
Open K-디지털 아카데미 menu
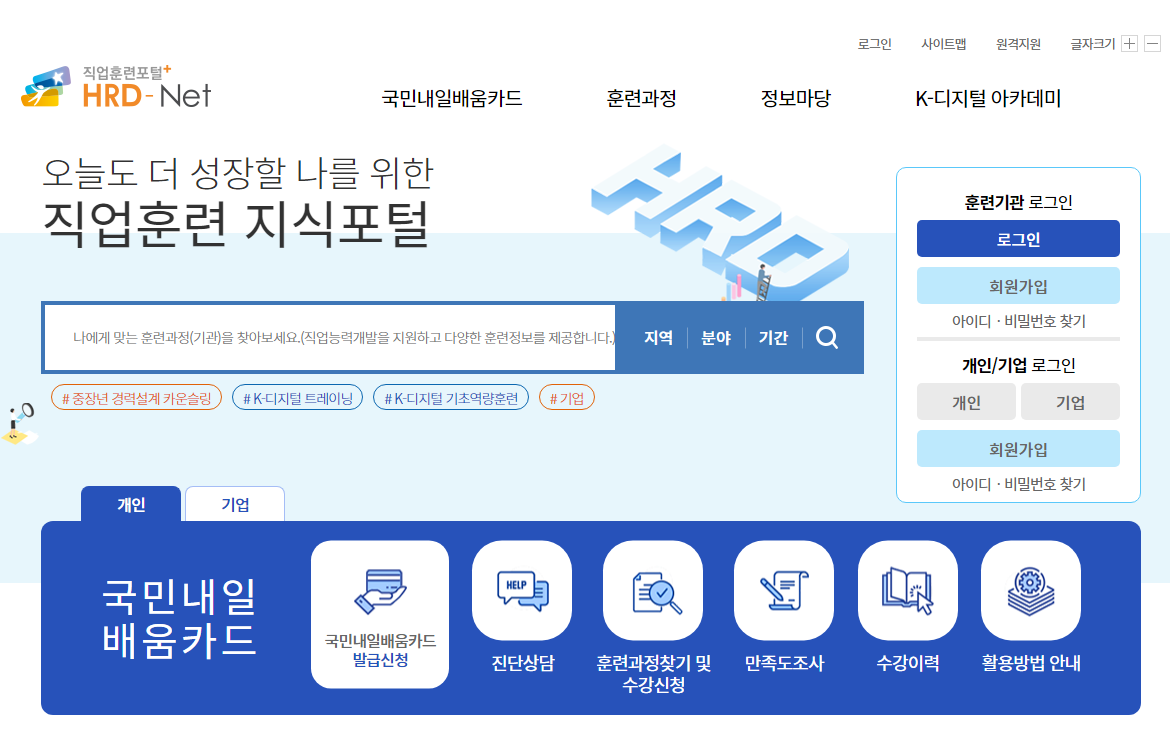(988, 99)
